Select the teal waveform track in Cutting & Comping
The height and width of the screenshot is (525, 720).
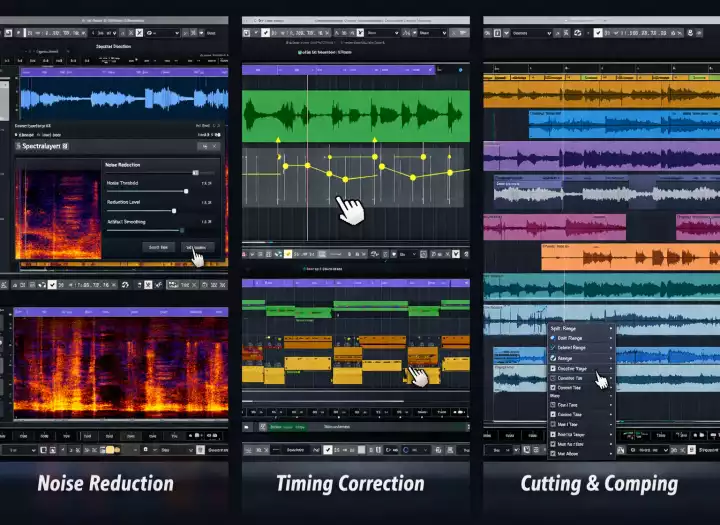pos(602,288)
